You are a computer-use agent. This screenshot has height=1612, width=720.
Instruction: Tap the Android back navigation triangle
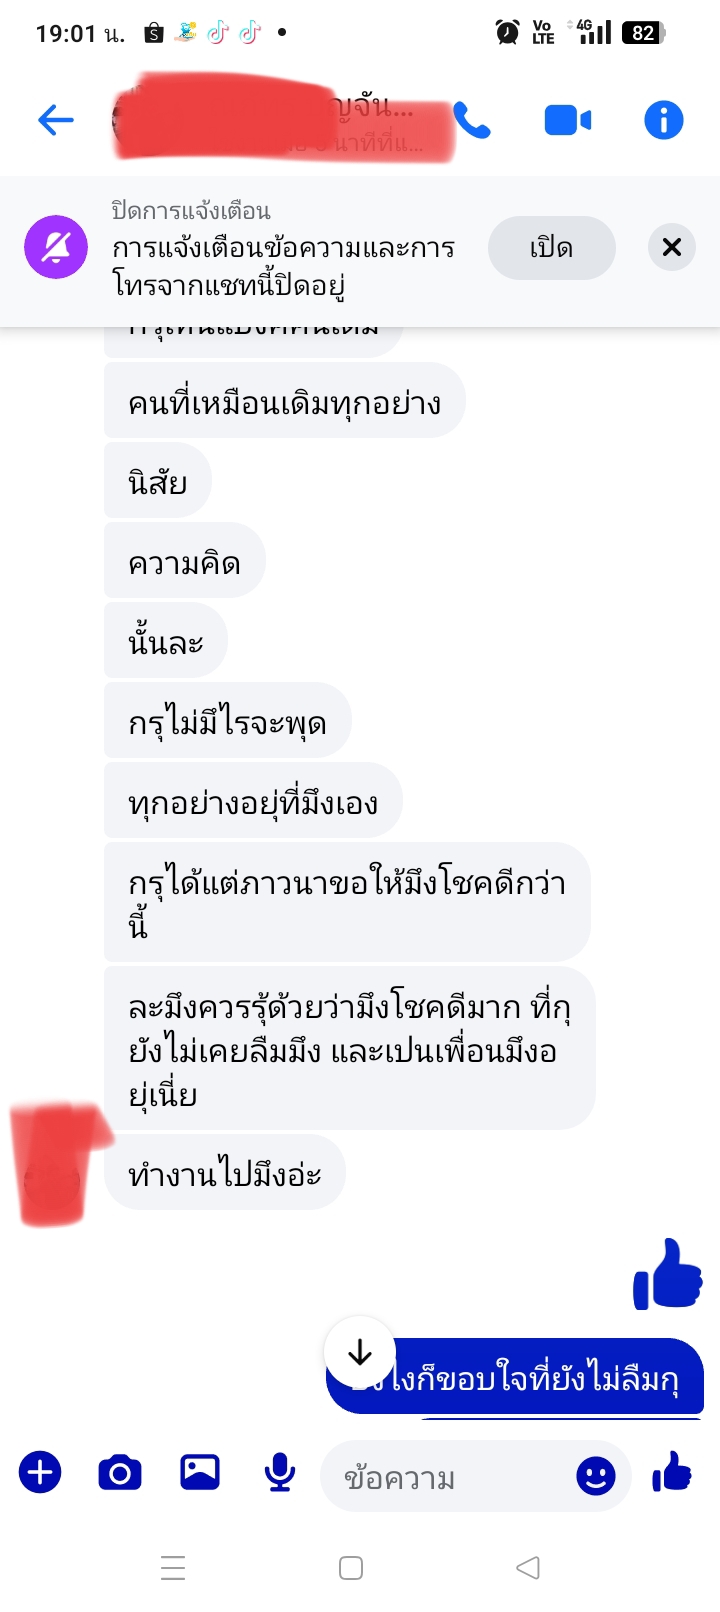528,1567
